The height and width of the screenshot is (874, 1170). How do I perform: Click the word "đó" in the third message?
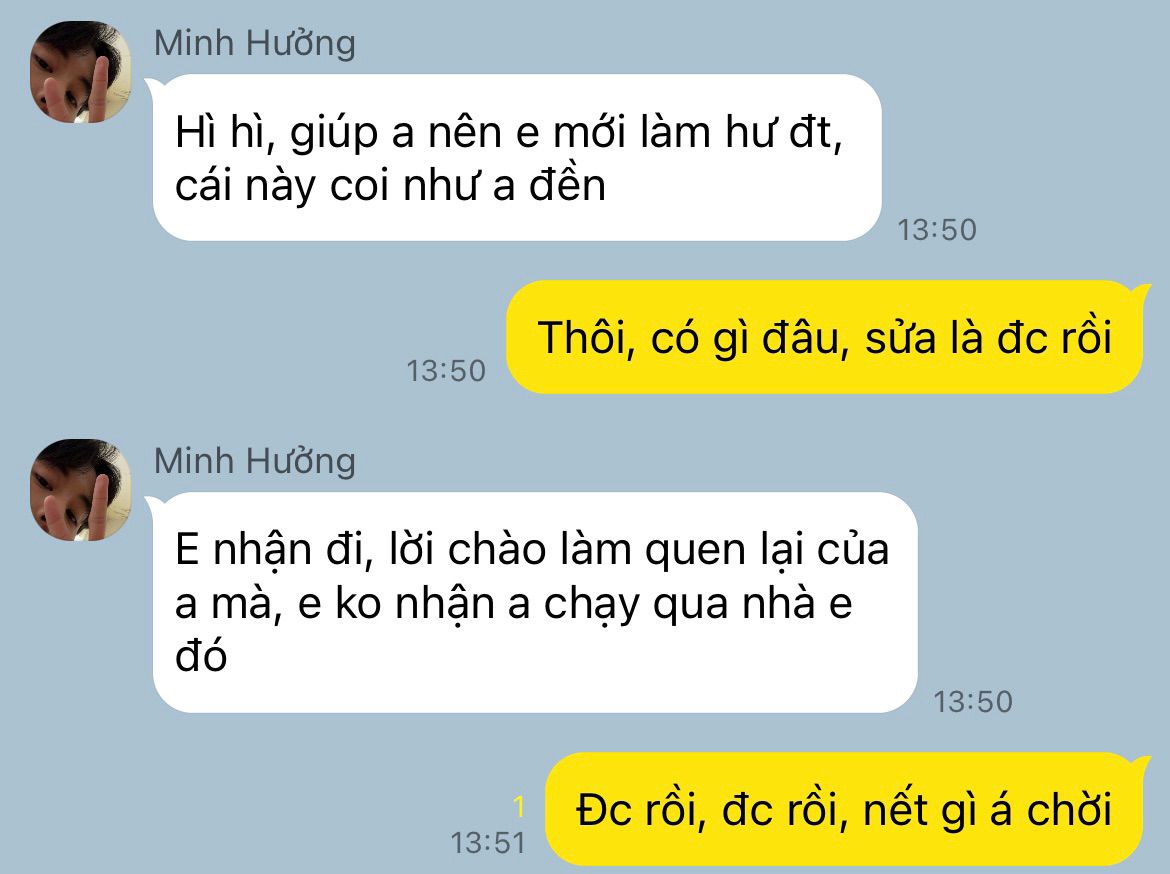coord(201,655)
